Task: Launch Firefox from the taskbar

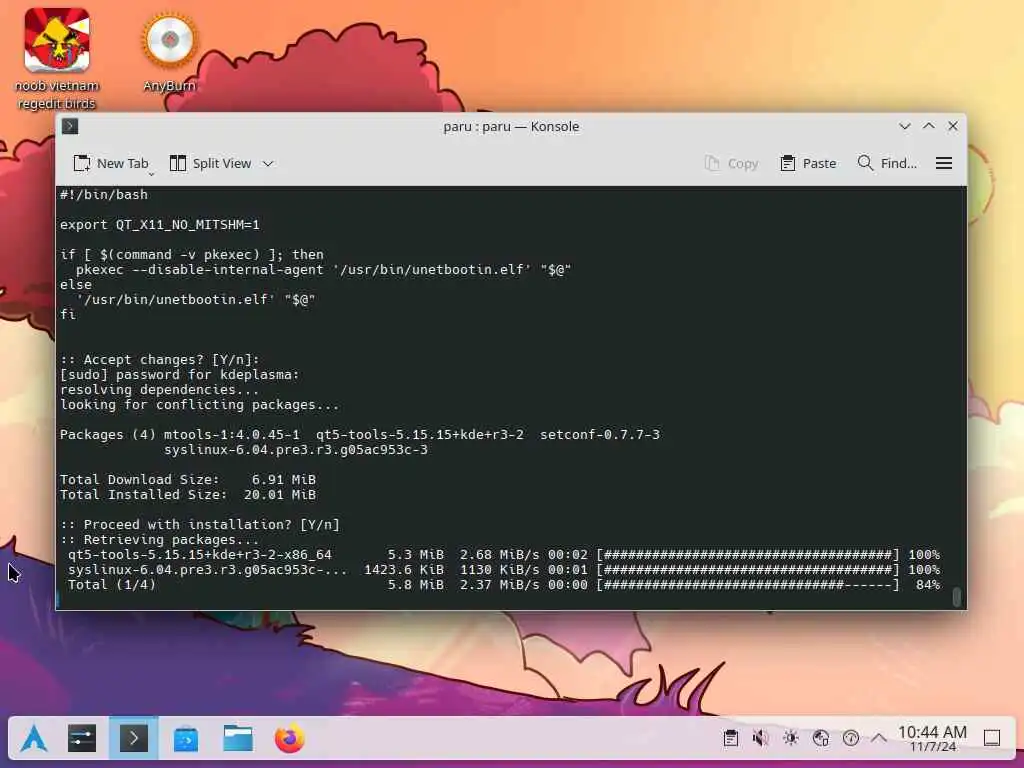Action: pos(289,739)
